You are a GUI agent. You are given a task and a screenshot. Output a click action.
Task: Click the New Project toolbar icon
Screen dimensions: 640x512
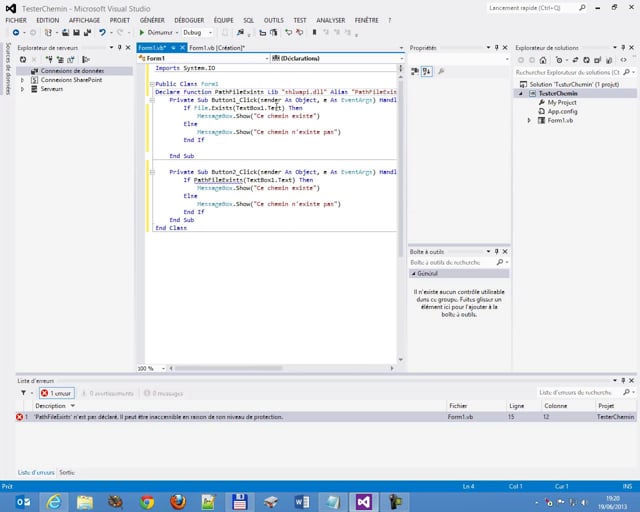point(48,32)
